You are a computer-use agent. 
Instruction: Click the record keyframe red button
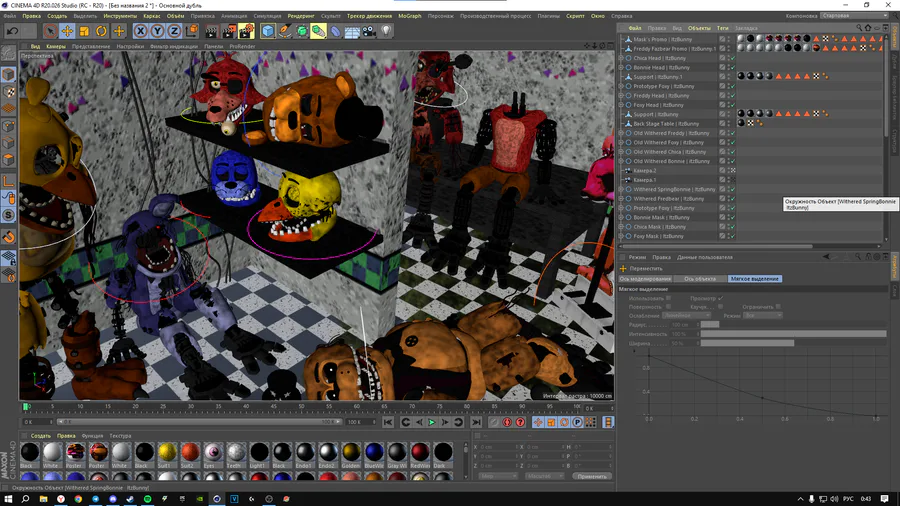[507, 422]
